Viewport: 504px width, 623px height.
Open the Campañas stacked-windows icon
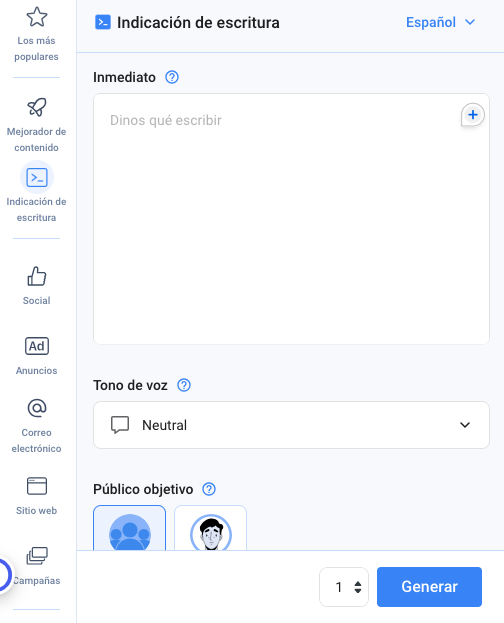point(37,556)
